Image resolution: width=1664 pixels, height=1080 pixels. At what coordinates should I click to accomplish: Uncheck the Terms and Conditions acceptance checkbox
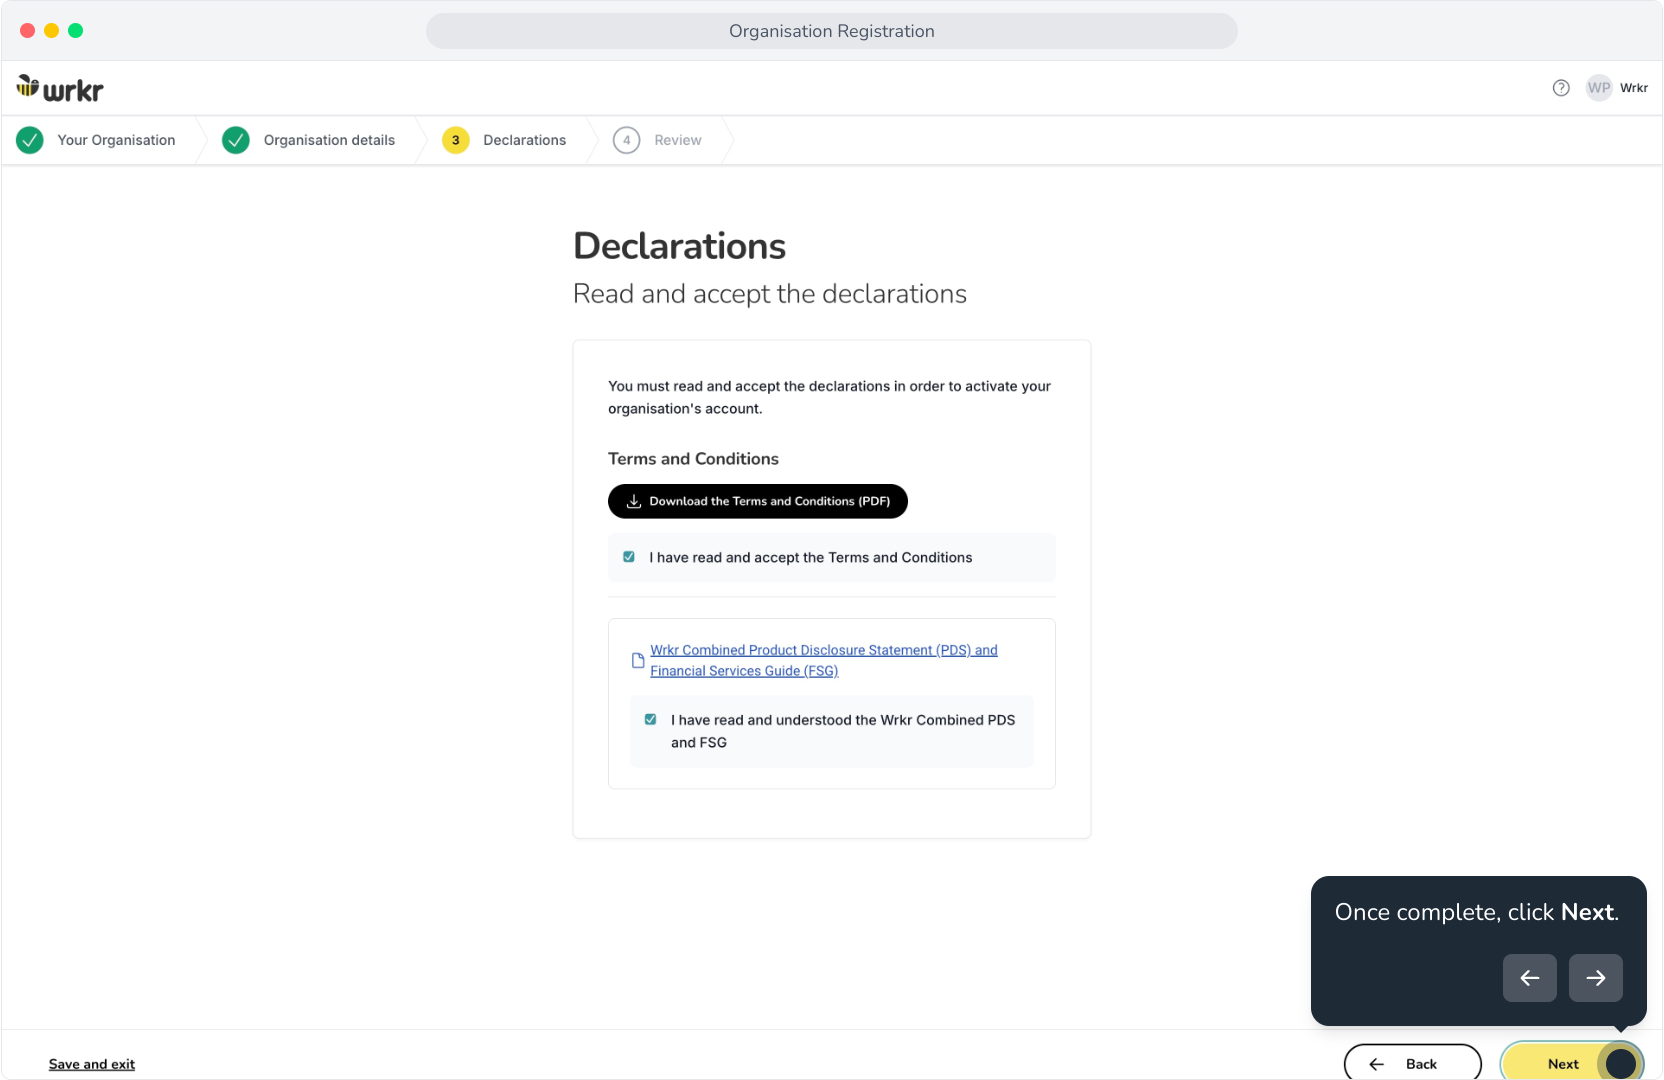click(629, 557)
